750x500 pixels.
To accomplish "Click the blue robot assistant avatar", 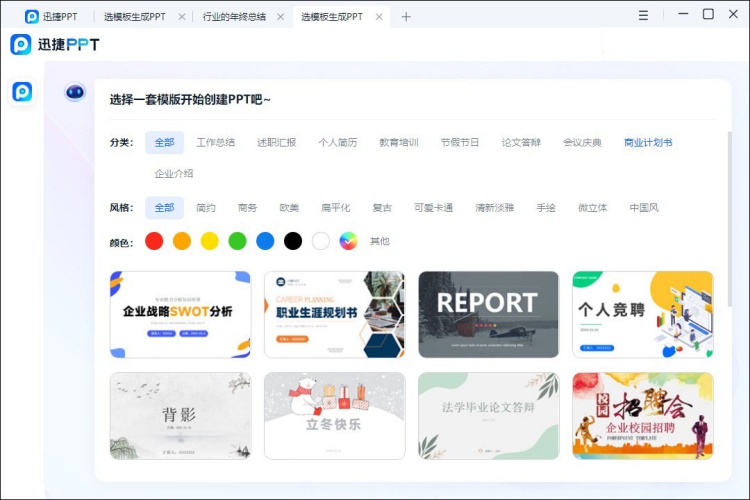I will (75, 92).
